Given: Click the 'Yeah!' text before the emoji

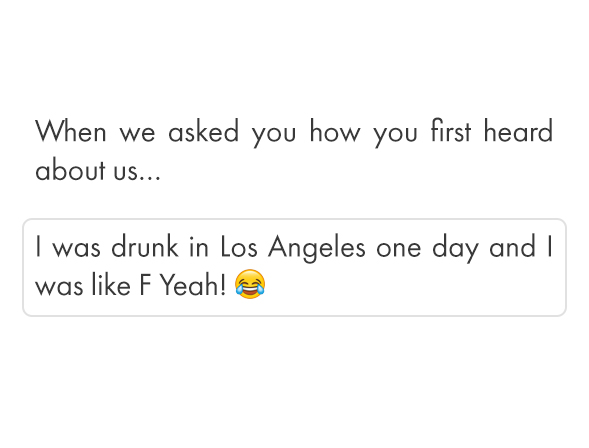Looking at the screenshot, I should [193, 285].
